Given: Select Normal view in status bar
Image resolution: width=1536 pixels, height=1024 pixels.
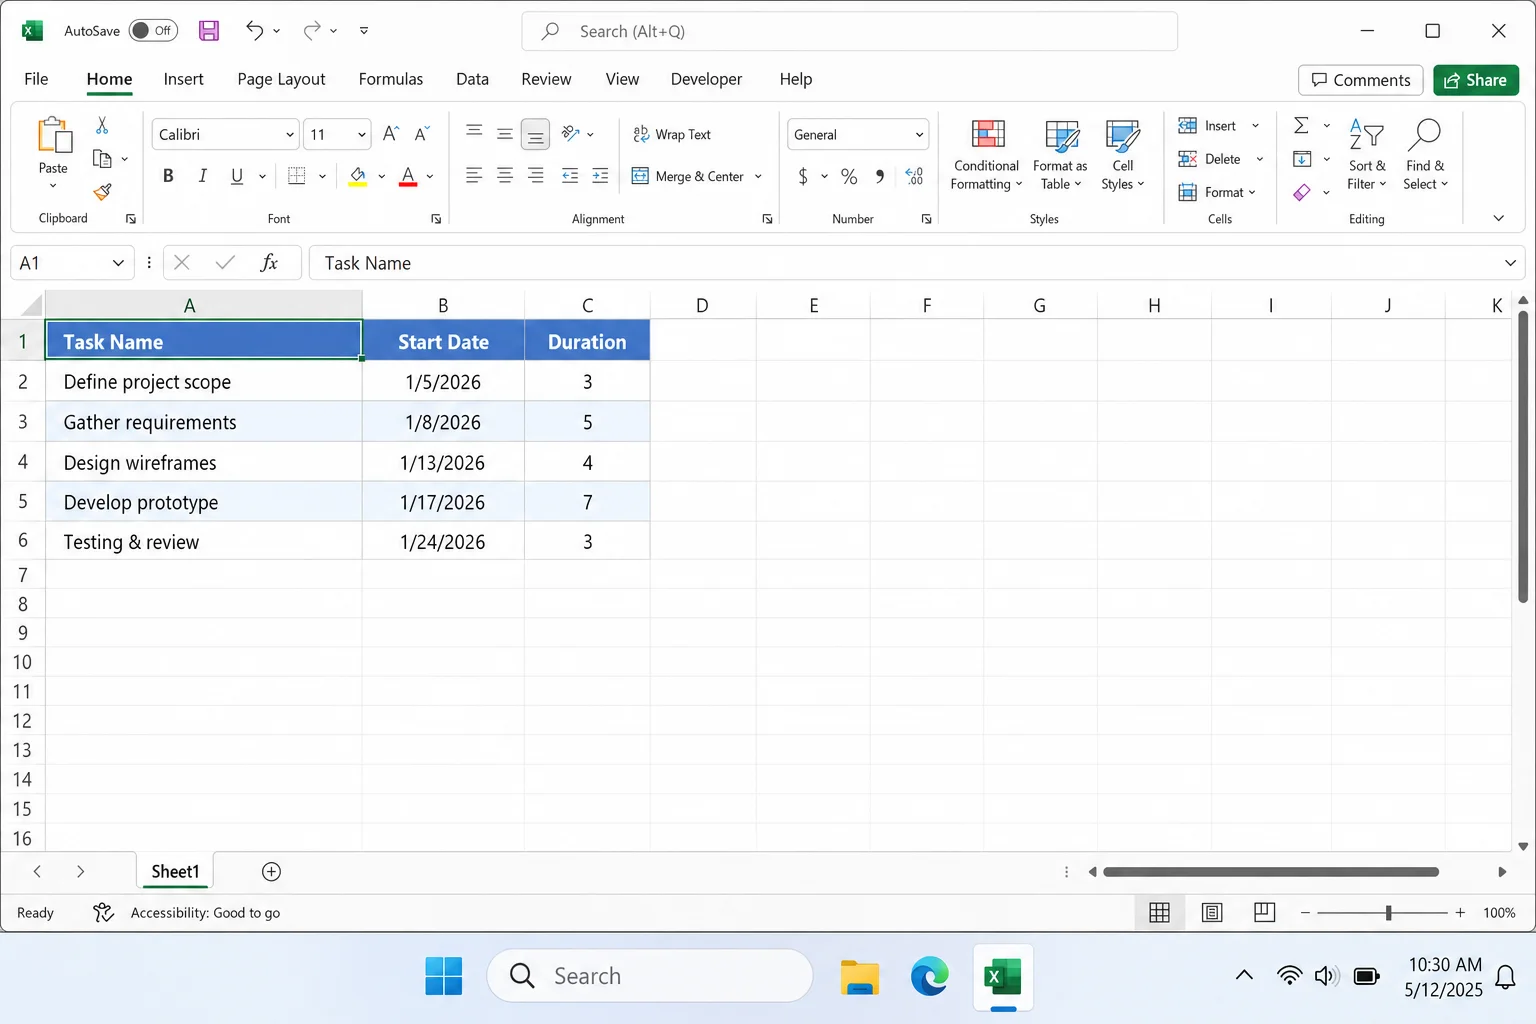Looking at the screenshot, I should click(1160, 912).
